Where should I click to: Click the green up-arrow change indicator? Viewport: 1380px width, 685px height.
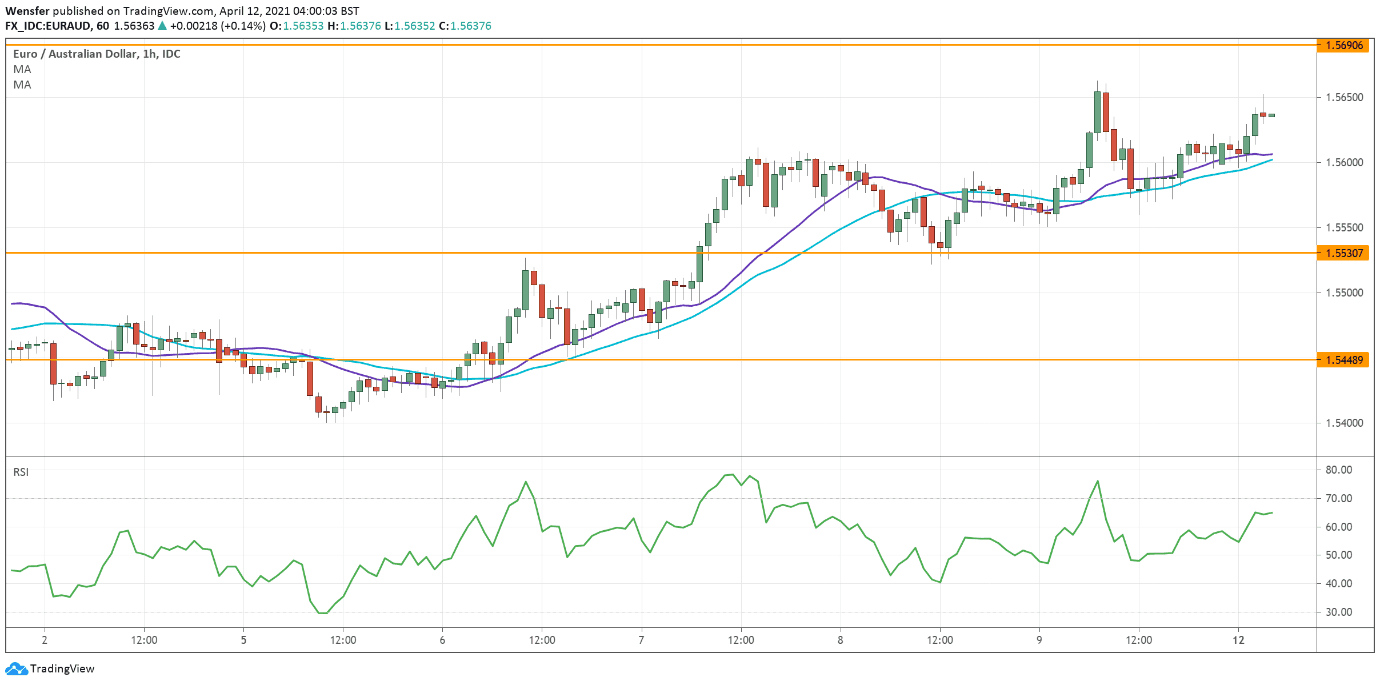pyautogui.click(x=163, y=27)
